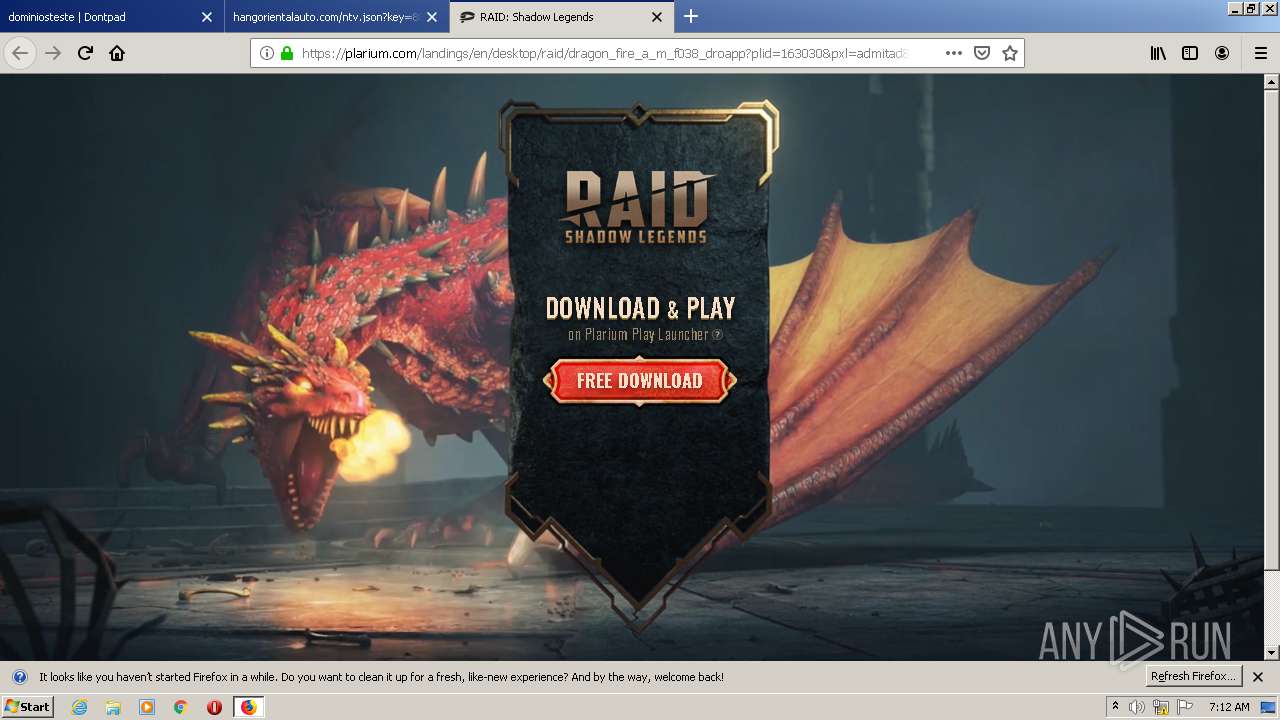Toggle the sidebar view

(1190, 53)
